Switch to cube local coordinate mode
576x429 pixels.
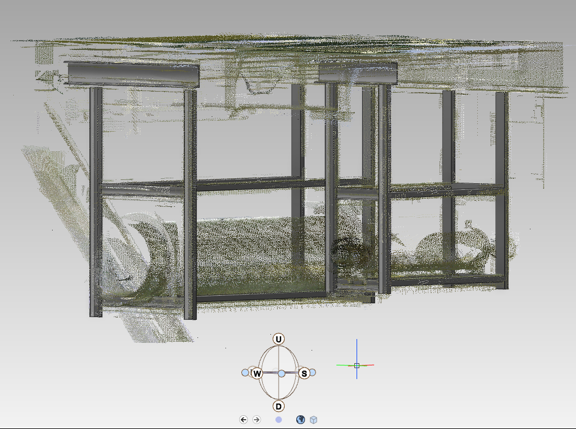[x=313, y=419]
